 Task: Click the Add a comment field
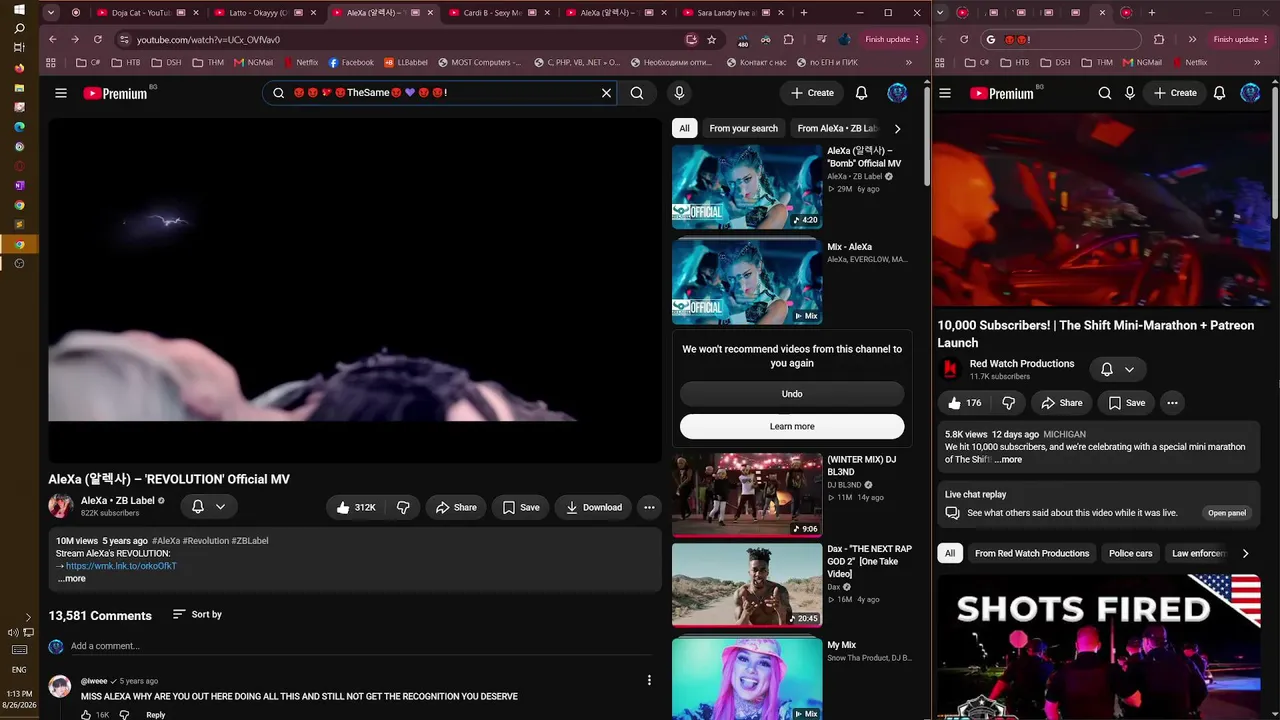tap(360, 646)
